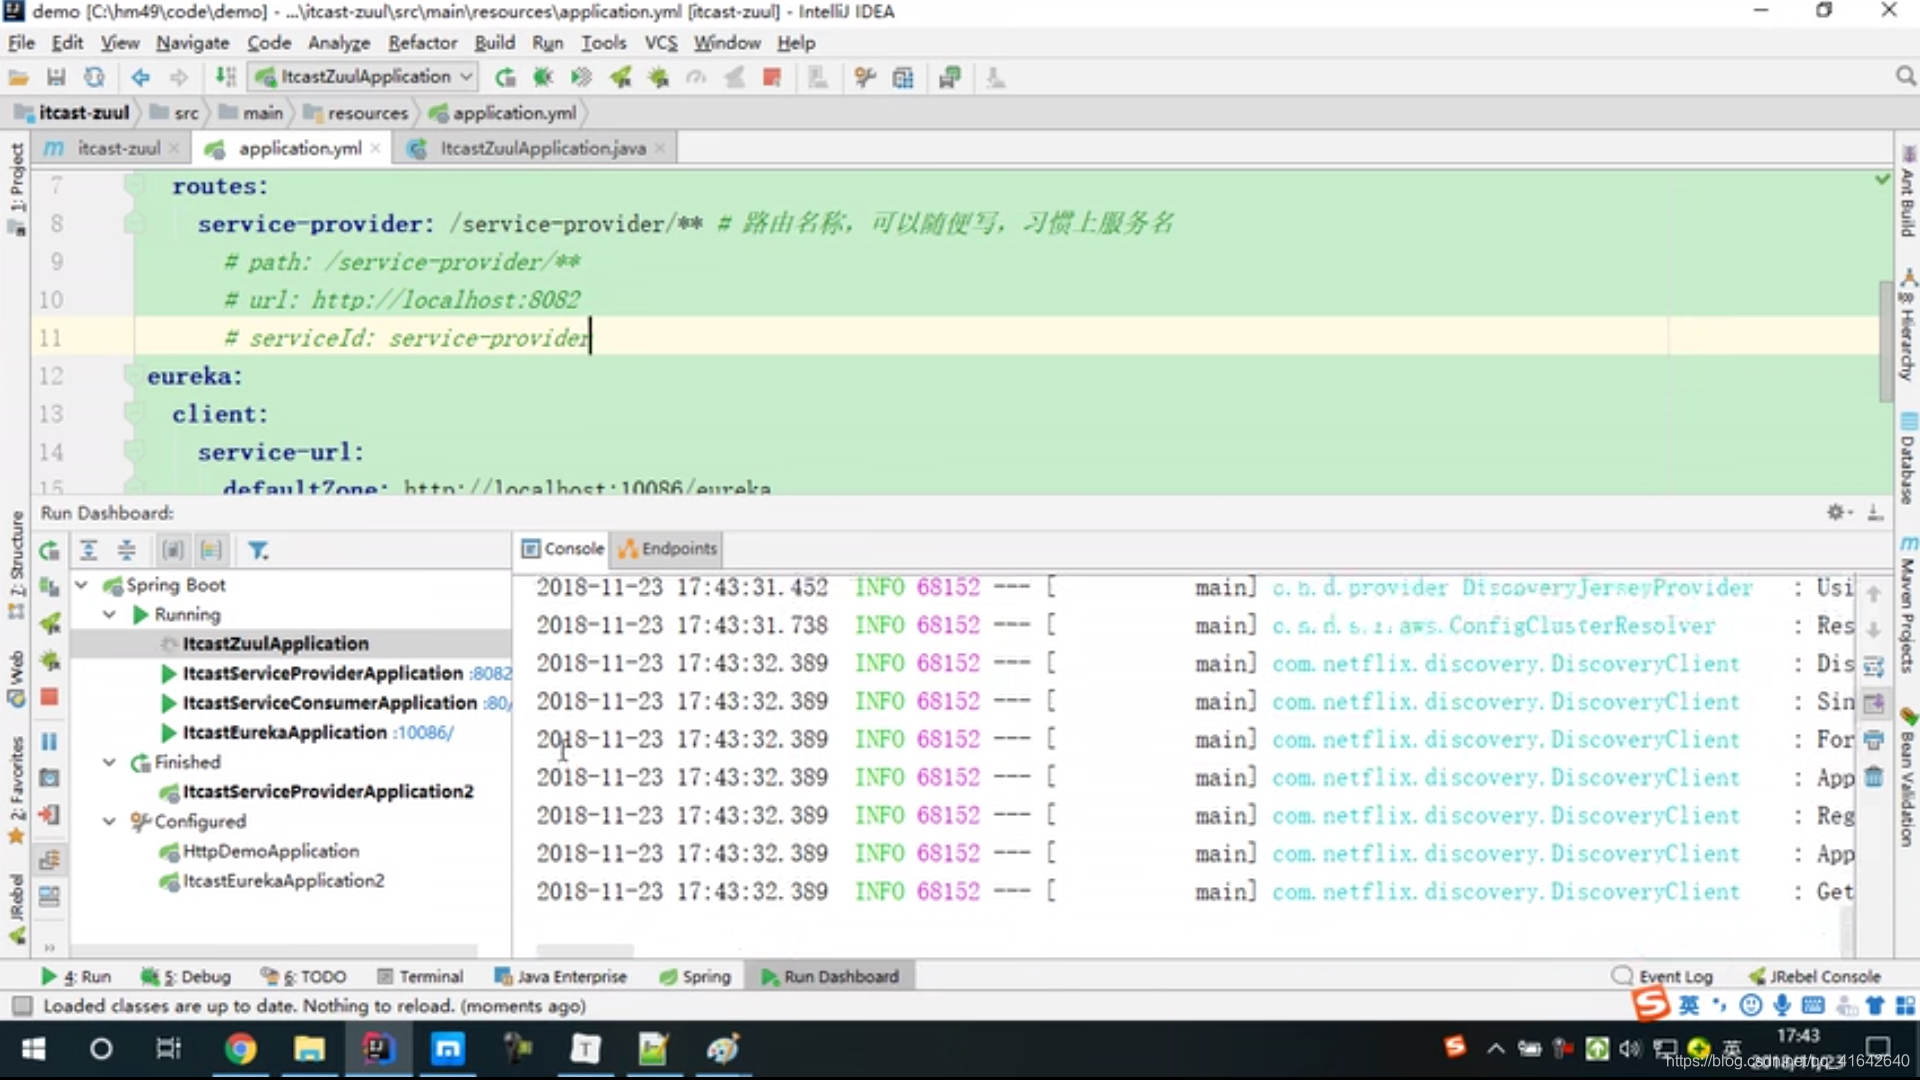The height and width of the screenshot is (1080, 1920).
Task: Stop process via red square in dashboard sidebar
Action: 49,697
